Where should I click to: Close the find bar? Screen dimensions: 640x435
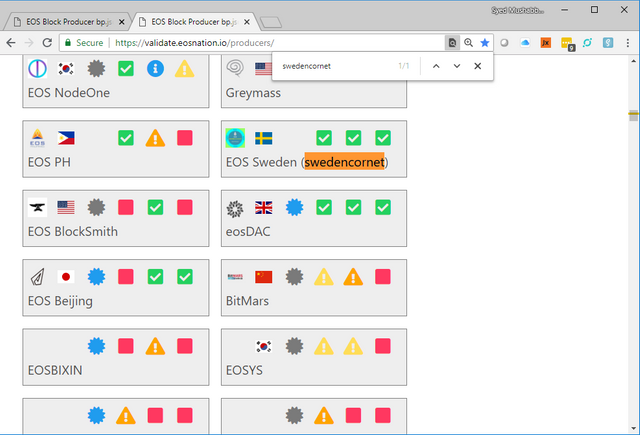(478, 66)
